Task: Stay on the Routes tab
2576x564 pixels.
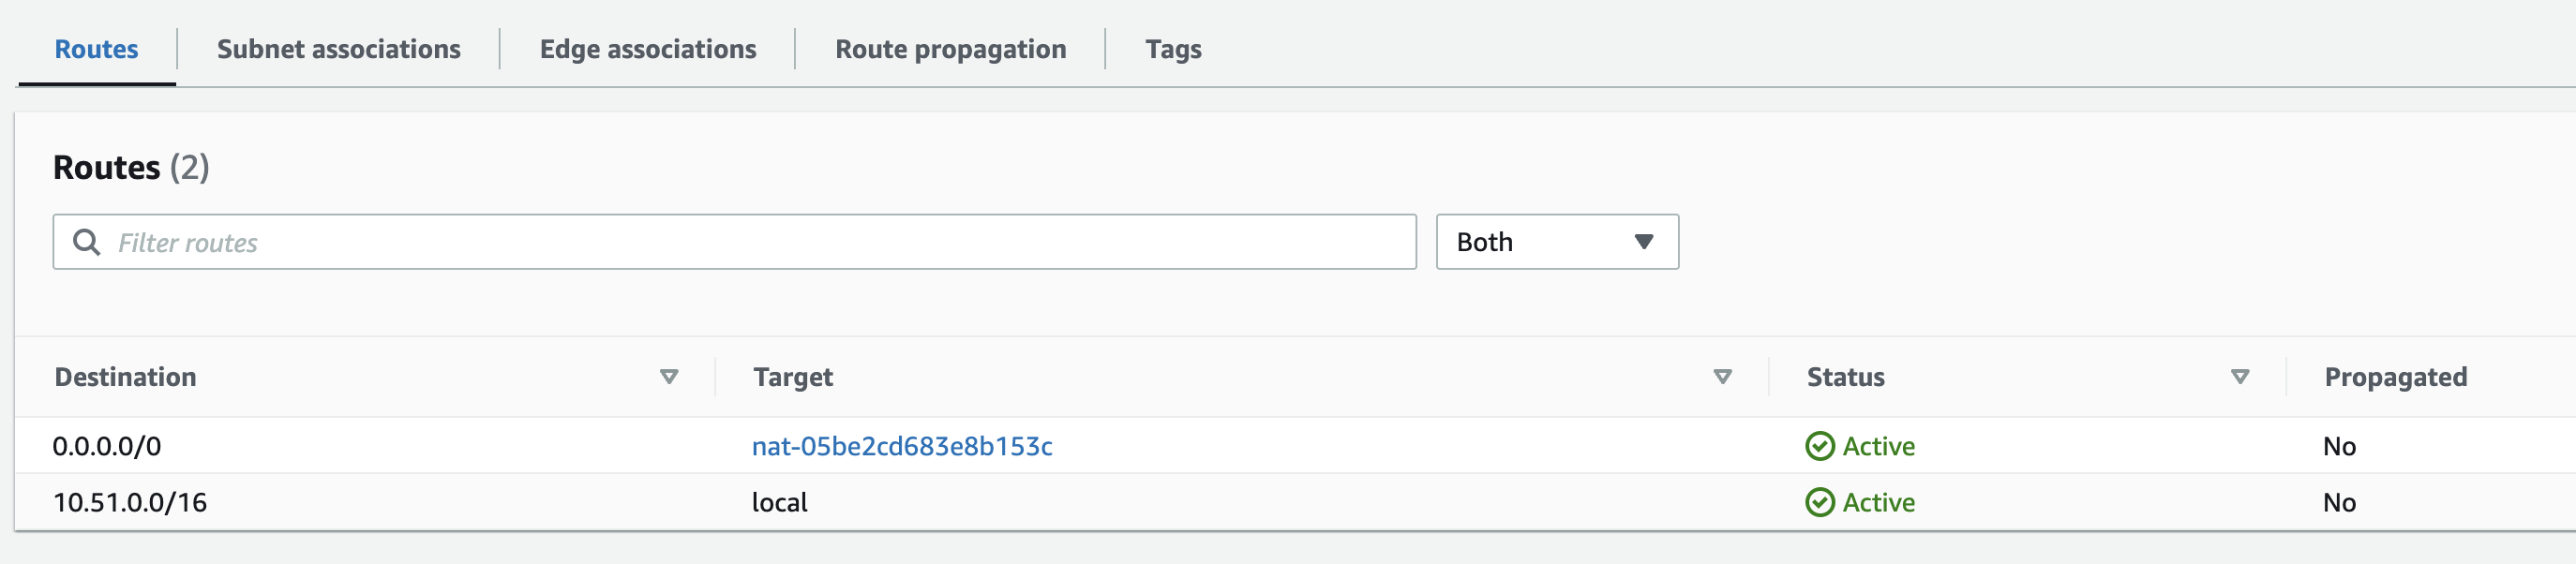Action: (x=95, y=48)
